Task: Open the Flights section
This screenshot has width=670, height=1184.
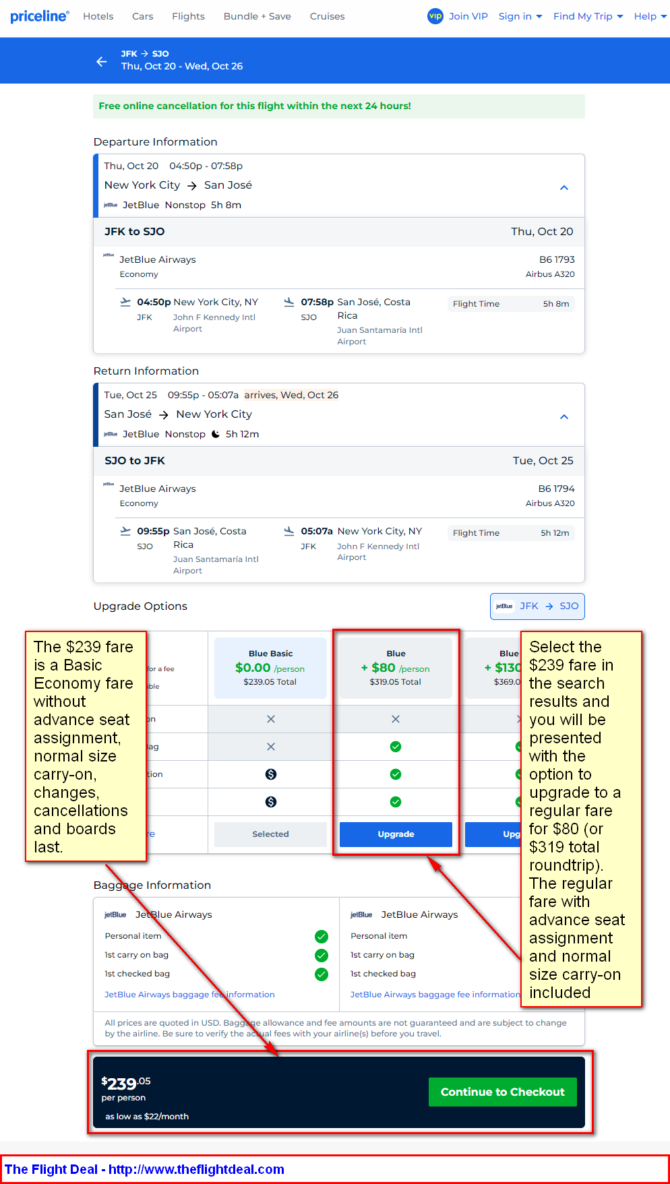Action: pos(188,16)
